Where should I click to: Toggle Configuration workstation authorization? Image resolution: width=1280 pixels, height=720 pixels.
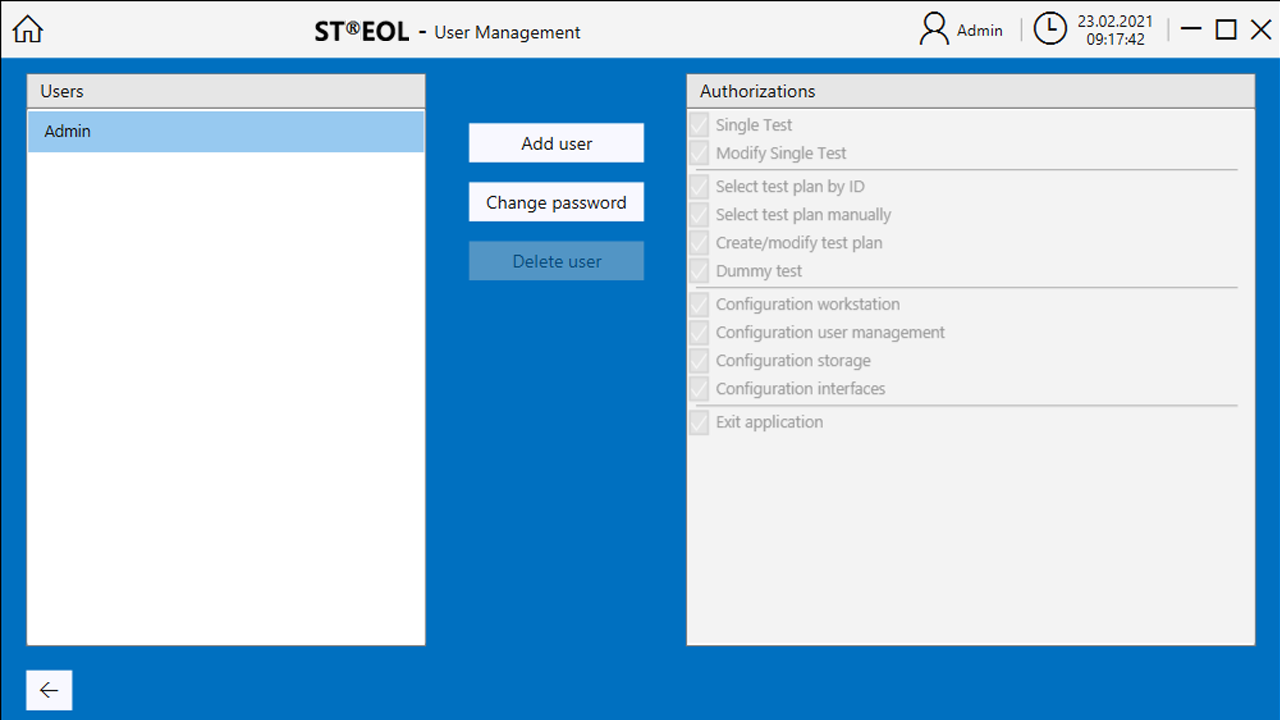pos(699,305)
